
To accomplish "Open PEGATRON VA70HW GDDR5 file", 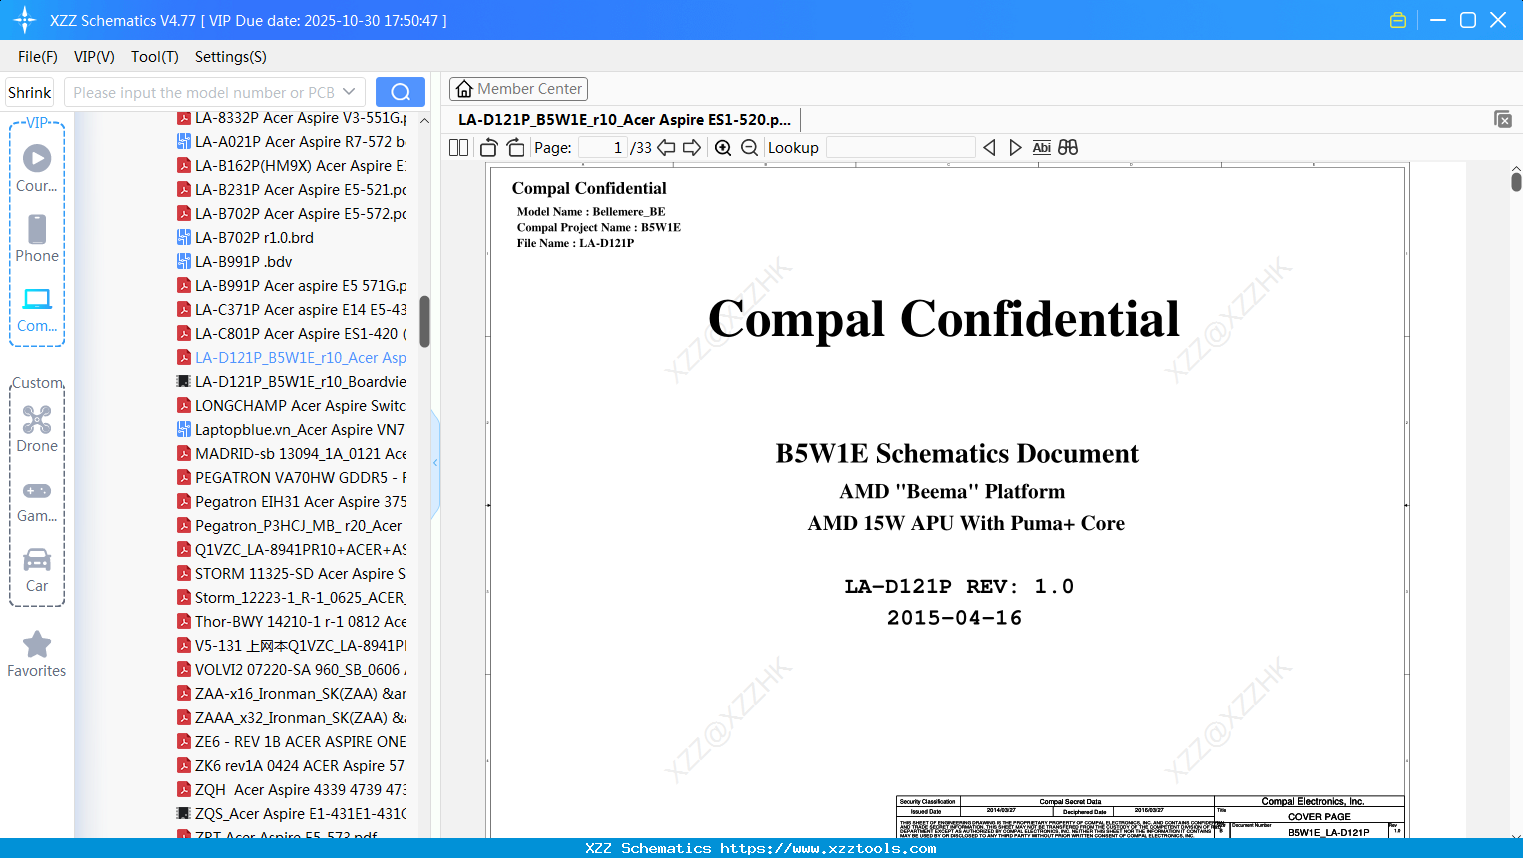I will pyautogui.click(x=300, y=478).
